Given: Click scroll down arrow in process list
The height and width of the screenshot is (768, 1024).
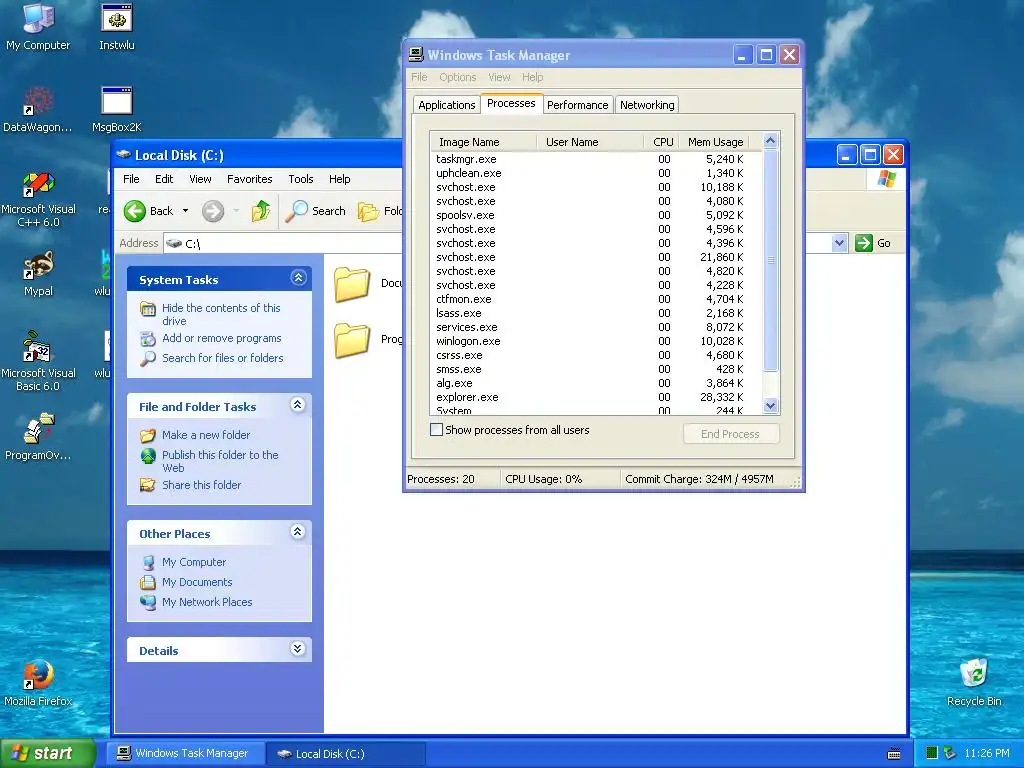Looking at the screenshot, I should (x=771, y=406).
